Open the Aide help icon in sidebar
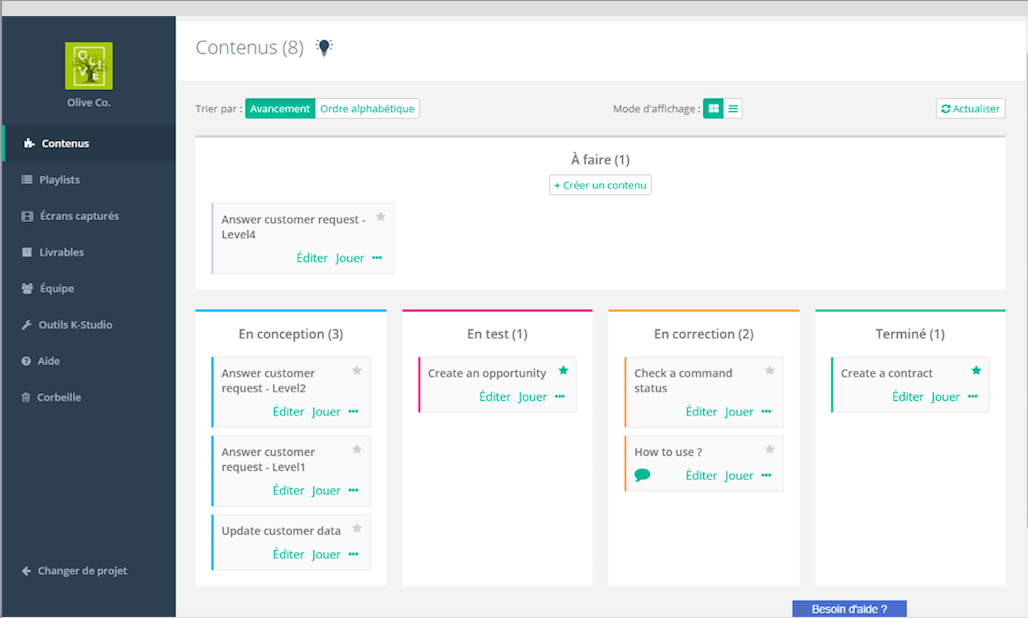 coord(26,361)
